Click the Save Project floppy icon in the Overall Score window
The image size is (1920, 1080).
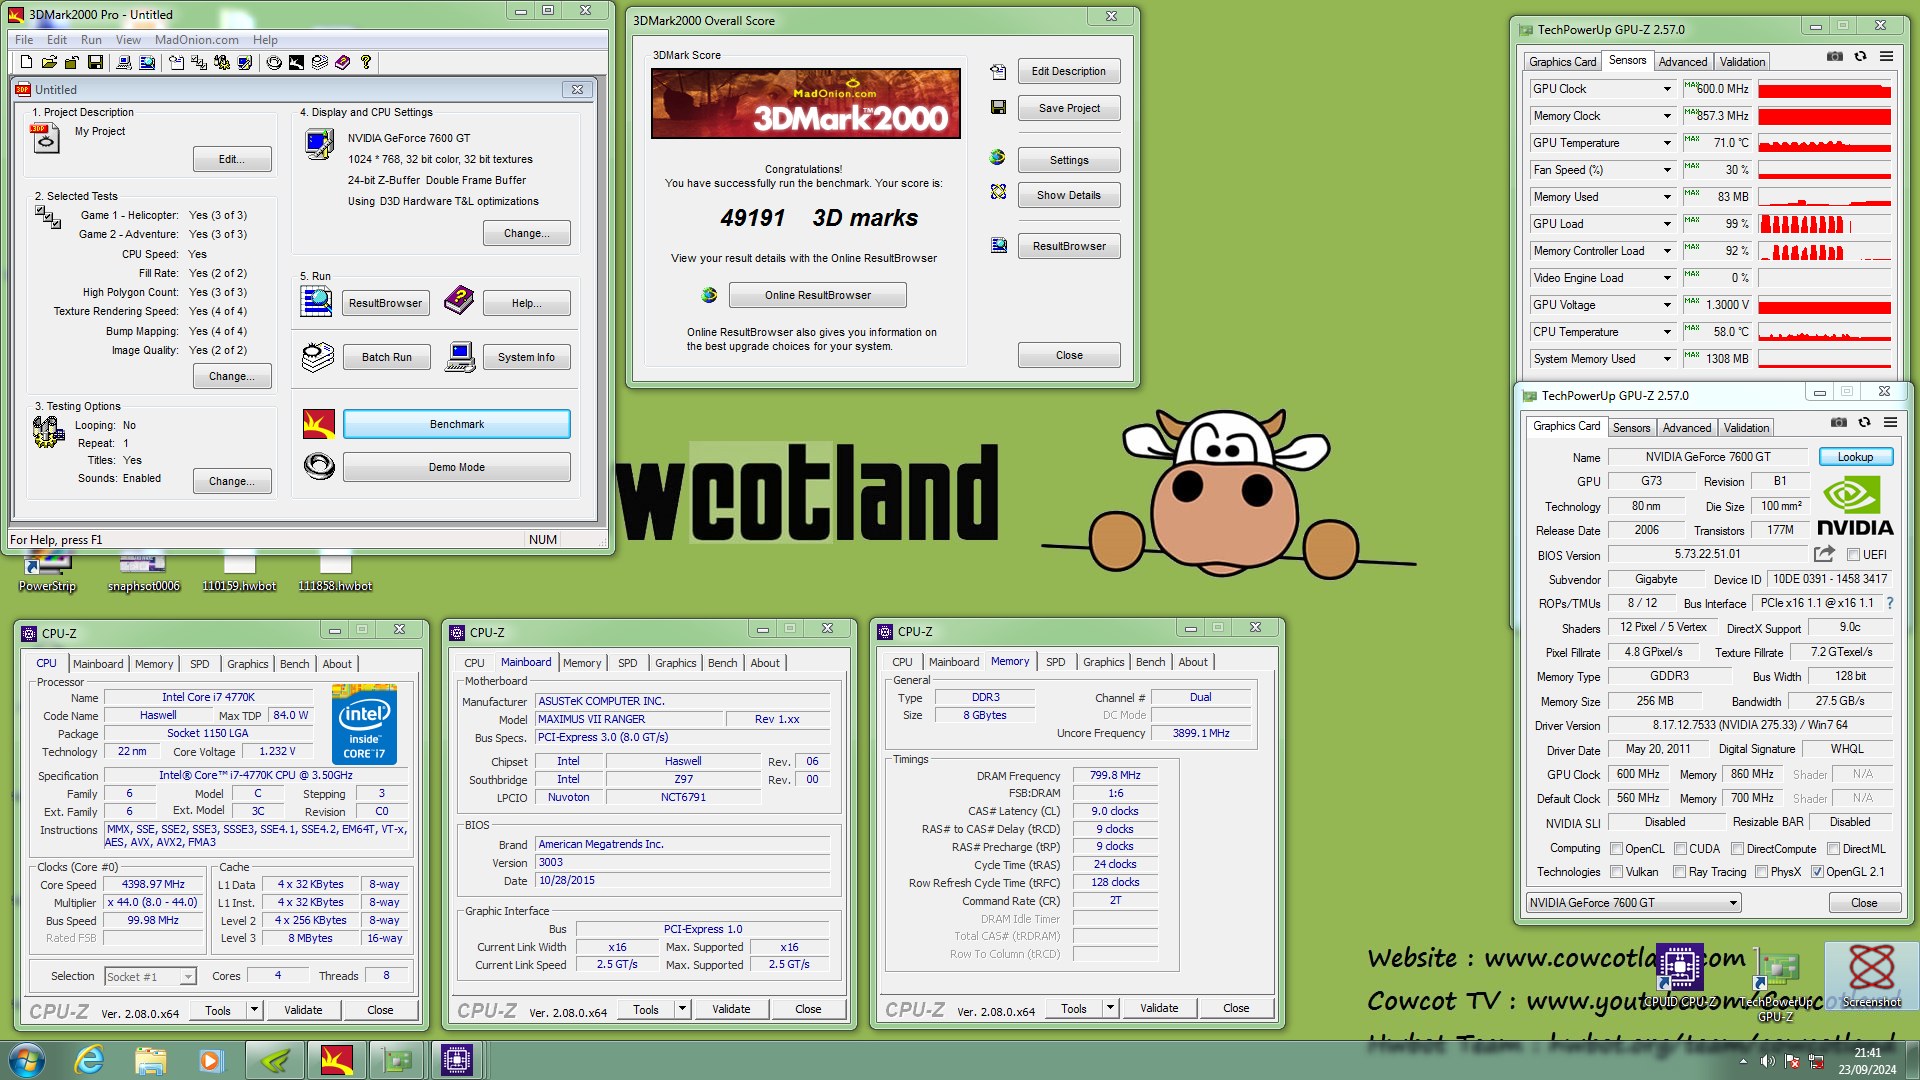pos(998,107)
